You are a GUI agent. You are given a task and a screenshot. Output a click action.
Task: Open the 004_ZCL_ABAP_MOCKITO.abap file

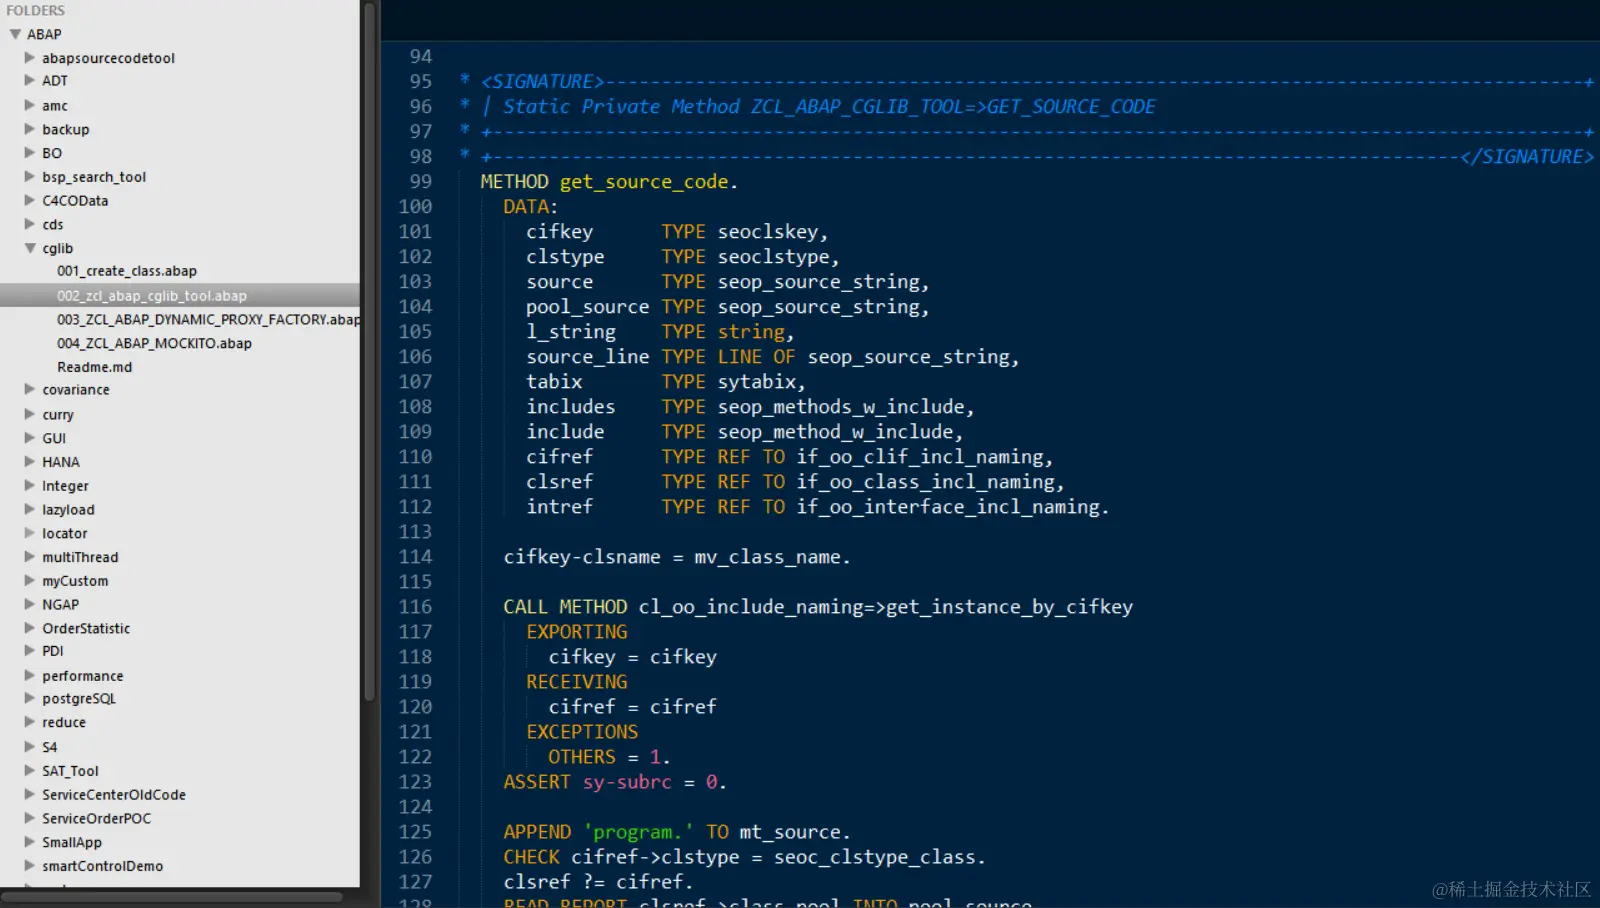click(x=154, y=343)
